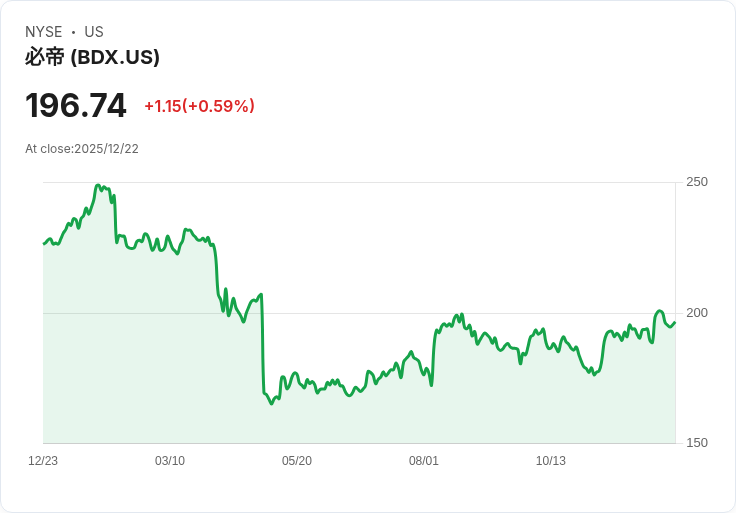Click the At close date text
Screen dimensions: 736x513
pyautogui.click(x=82, y=149)
